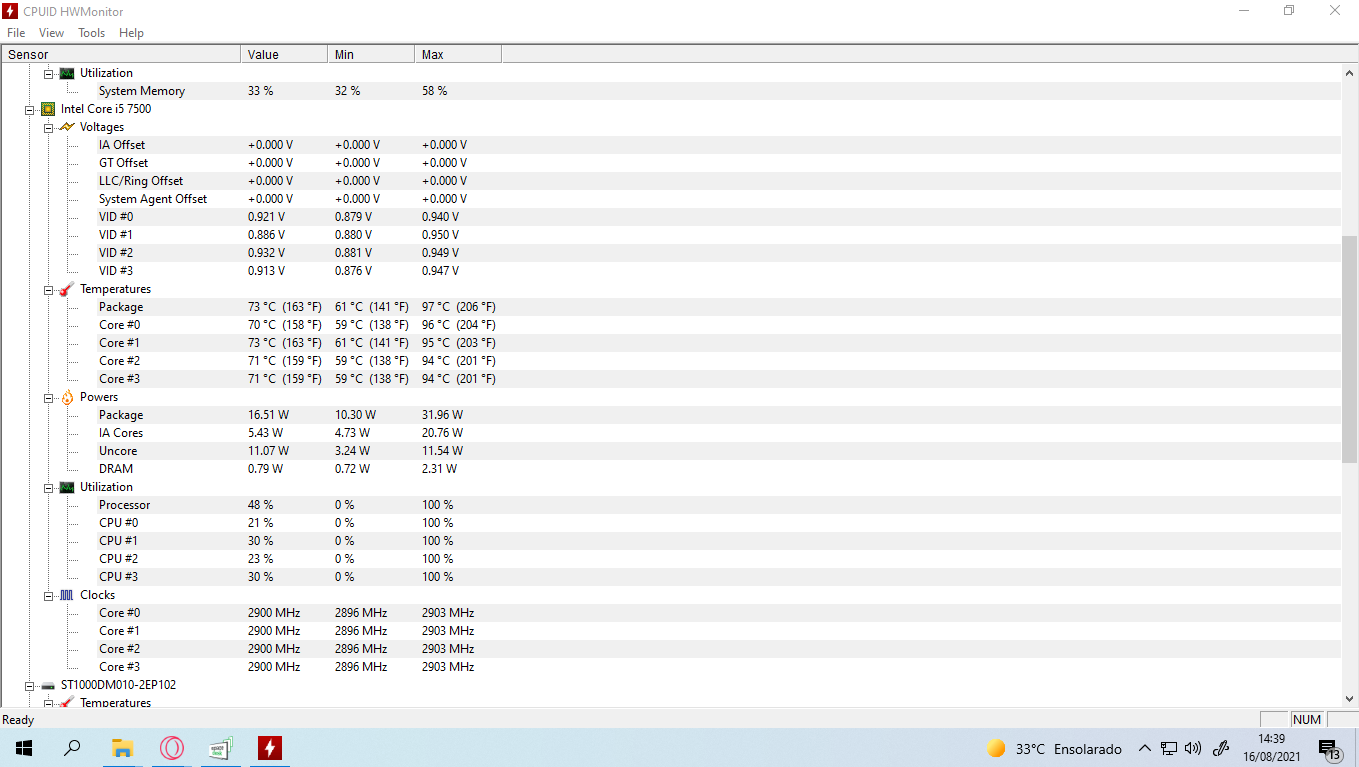Collapse the CPU Temperatures group

49,289
